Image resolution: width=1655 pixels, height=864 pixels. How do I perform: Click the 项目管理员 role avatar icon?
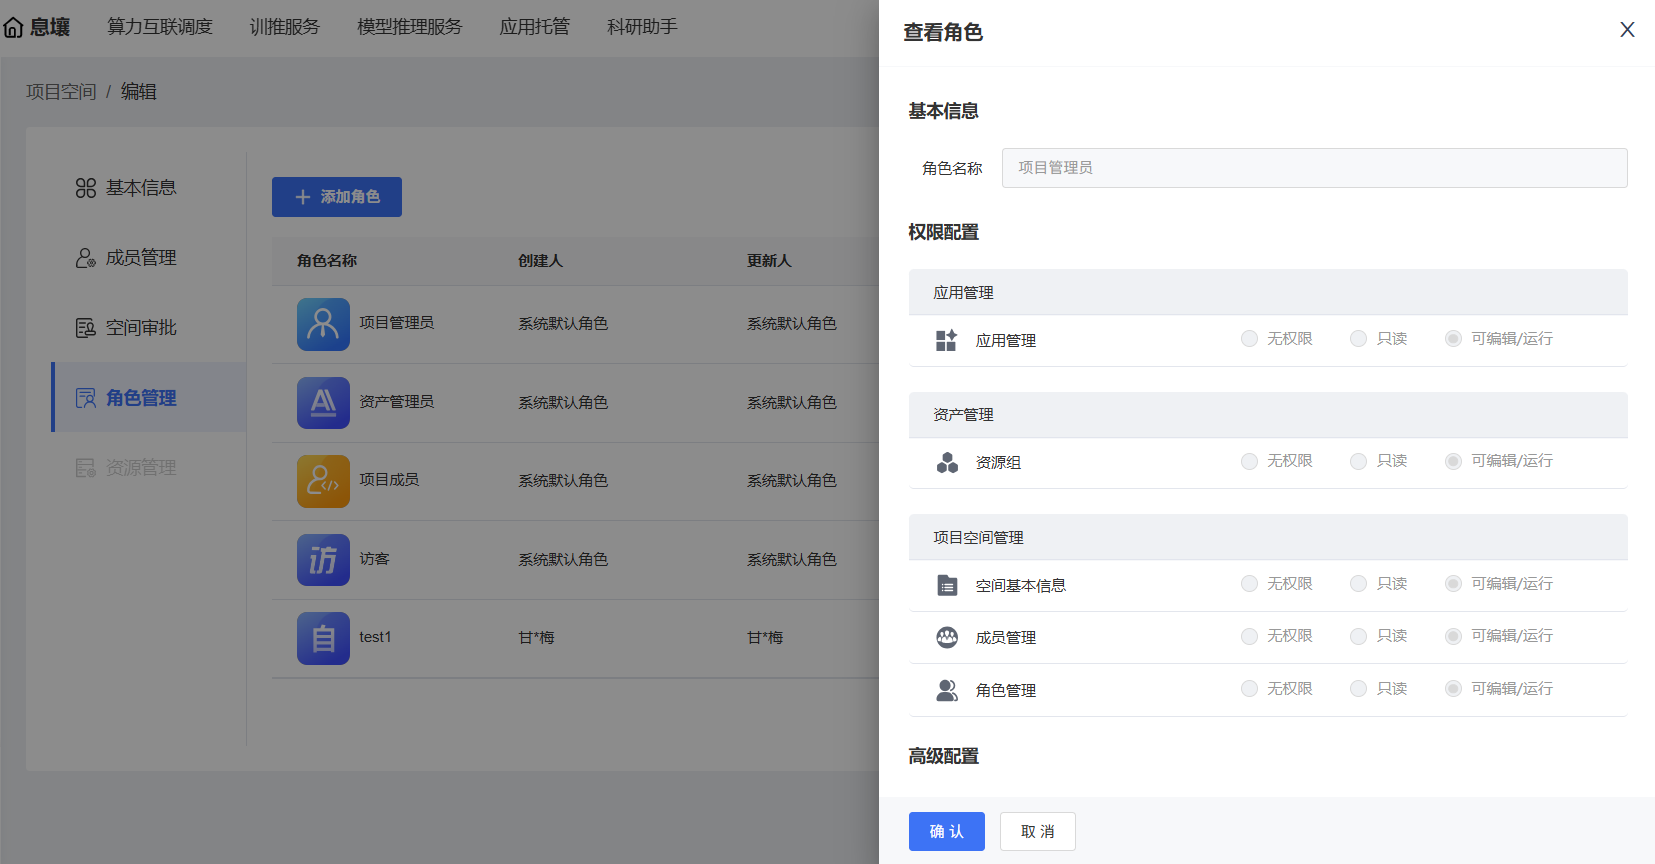pos(323,324)
